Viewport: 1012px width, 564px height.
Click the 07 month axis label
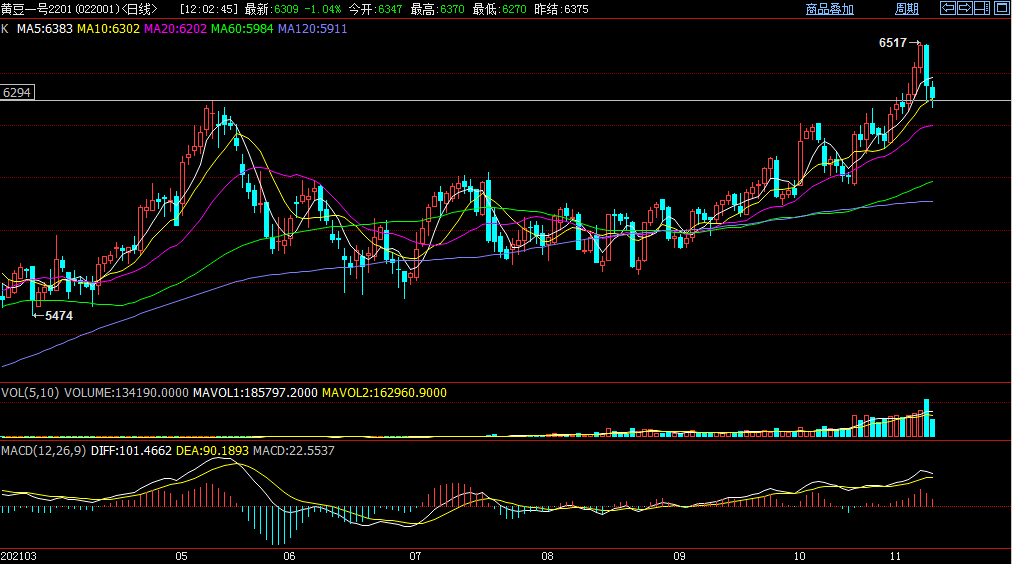pyautogui.click(x=414, y=556)
